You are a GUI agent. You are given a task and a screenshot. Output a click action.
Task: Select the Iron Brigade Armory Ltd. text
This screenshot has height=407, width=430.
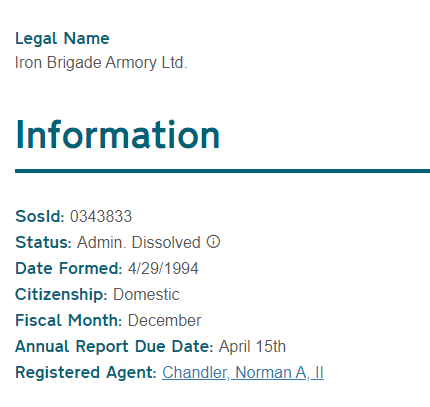click(x=101, y=63)
